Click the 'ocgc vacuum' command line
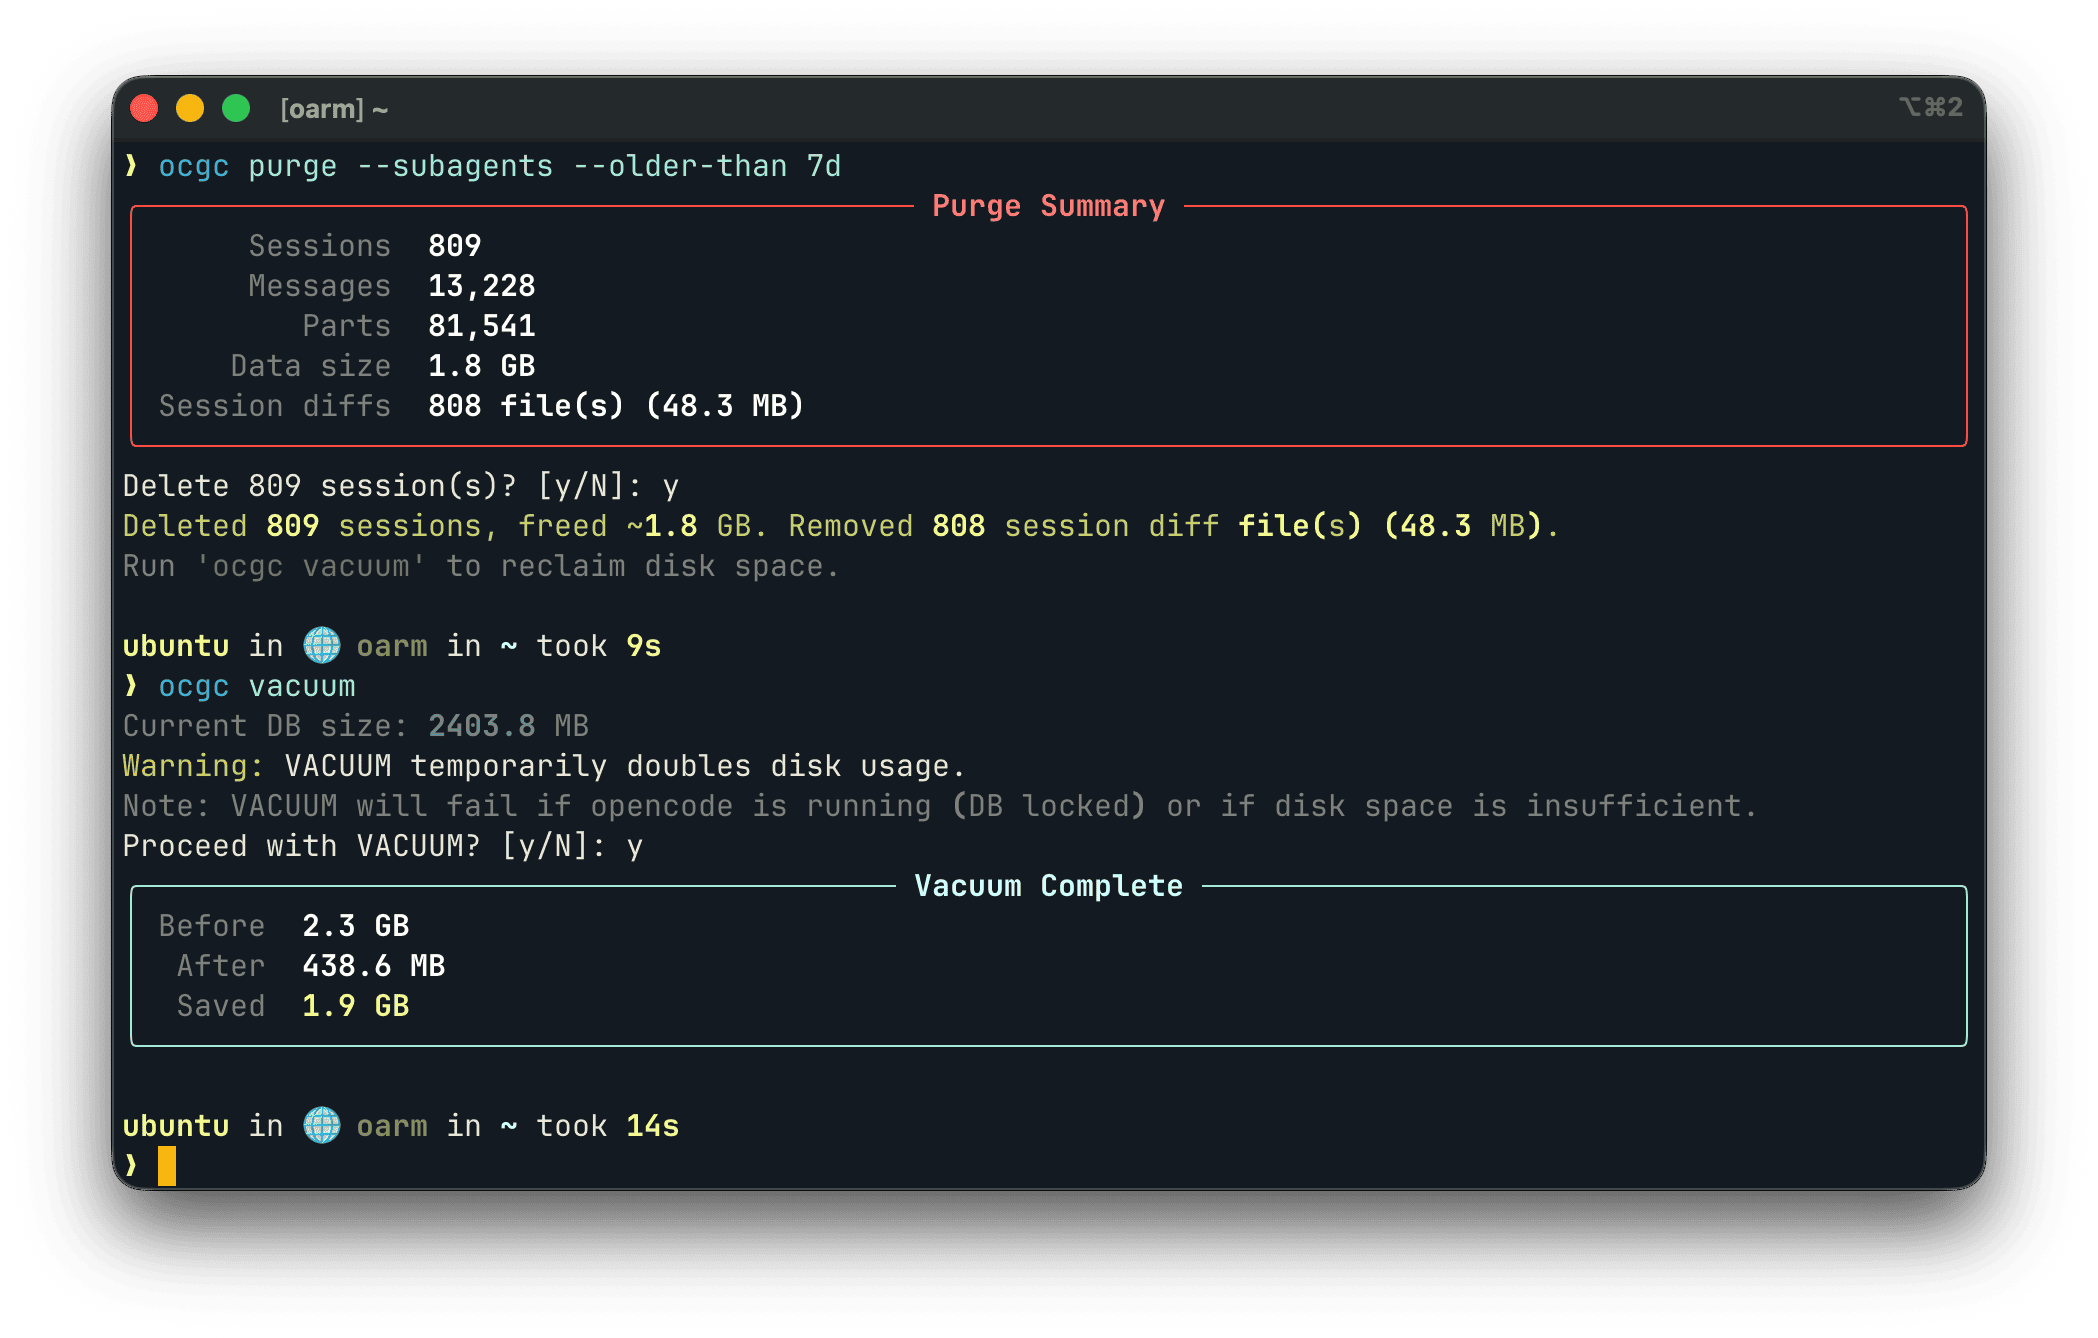Viewport: 2098px width, 1338px height. (257, 686)
